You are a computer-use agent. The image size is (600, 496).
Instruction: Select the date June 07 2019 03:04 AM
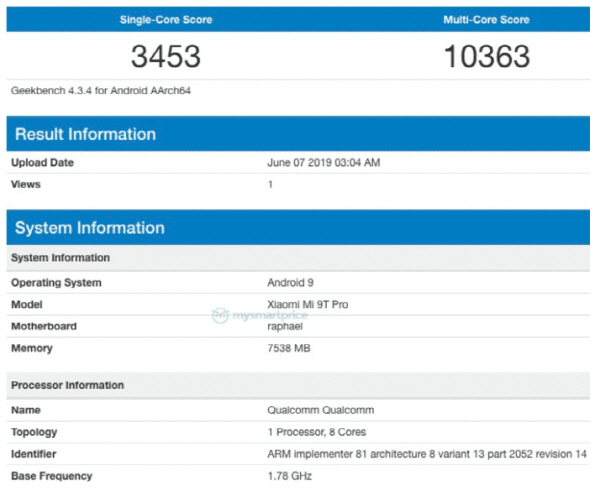[x=324, y=163]
